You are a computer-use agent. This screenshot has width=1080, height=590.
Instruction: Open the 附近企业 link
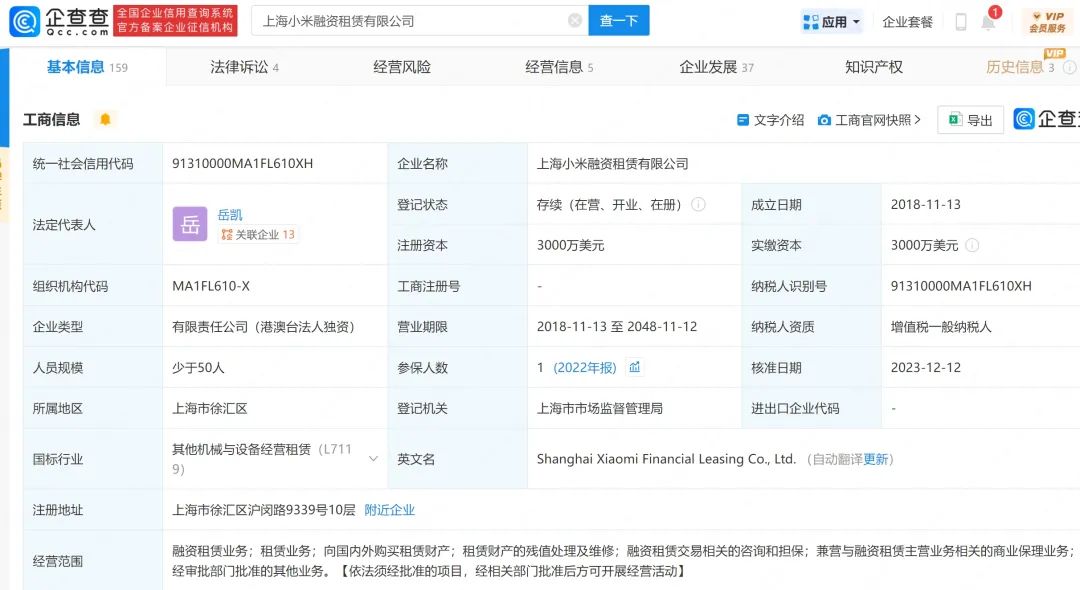click(x=389, y=510)
